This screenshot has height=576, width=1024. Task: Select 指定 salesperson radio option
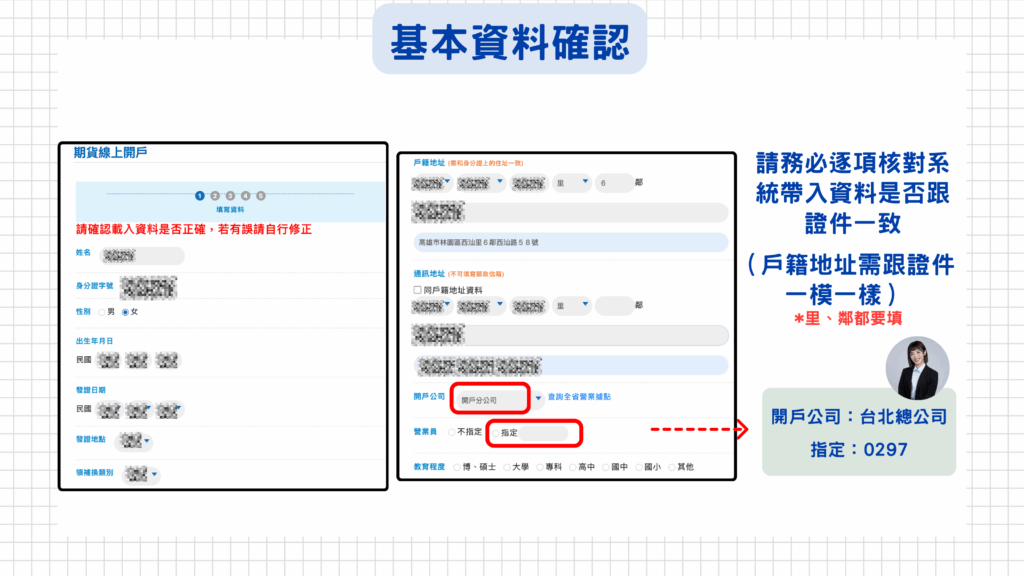click(494, 433)
